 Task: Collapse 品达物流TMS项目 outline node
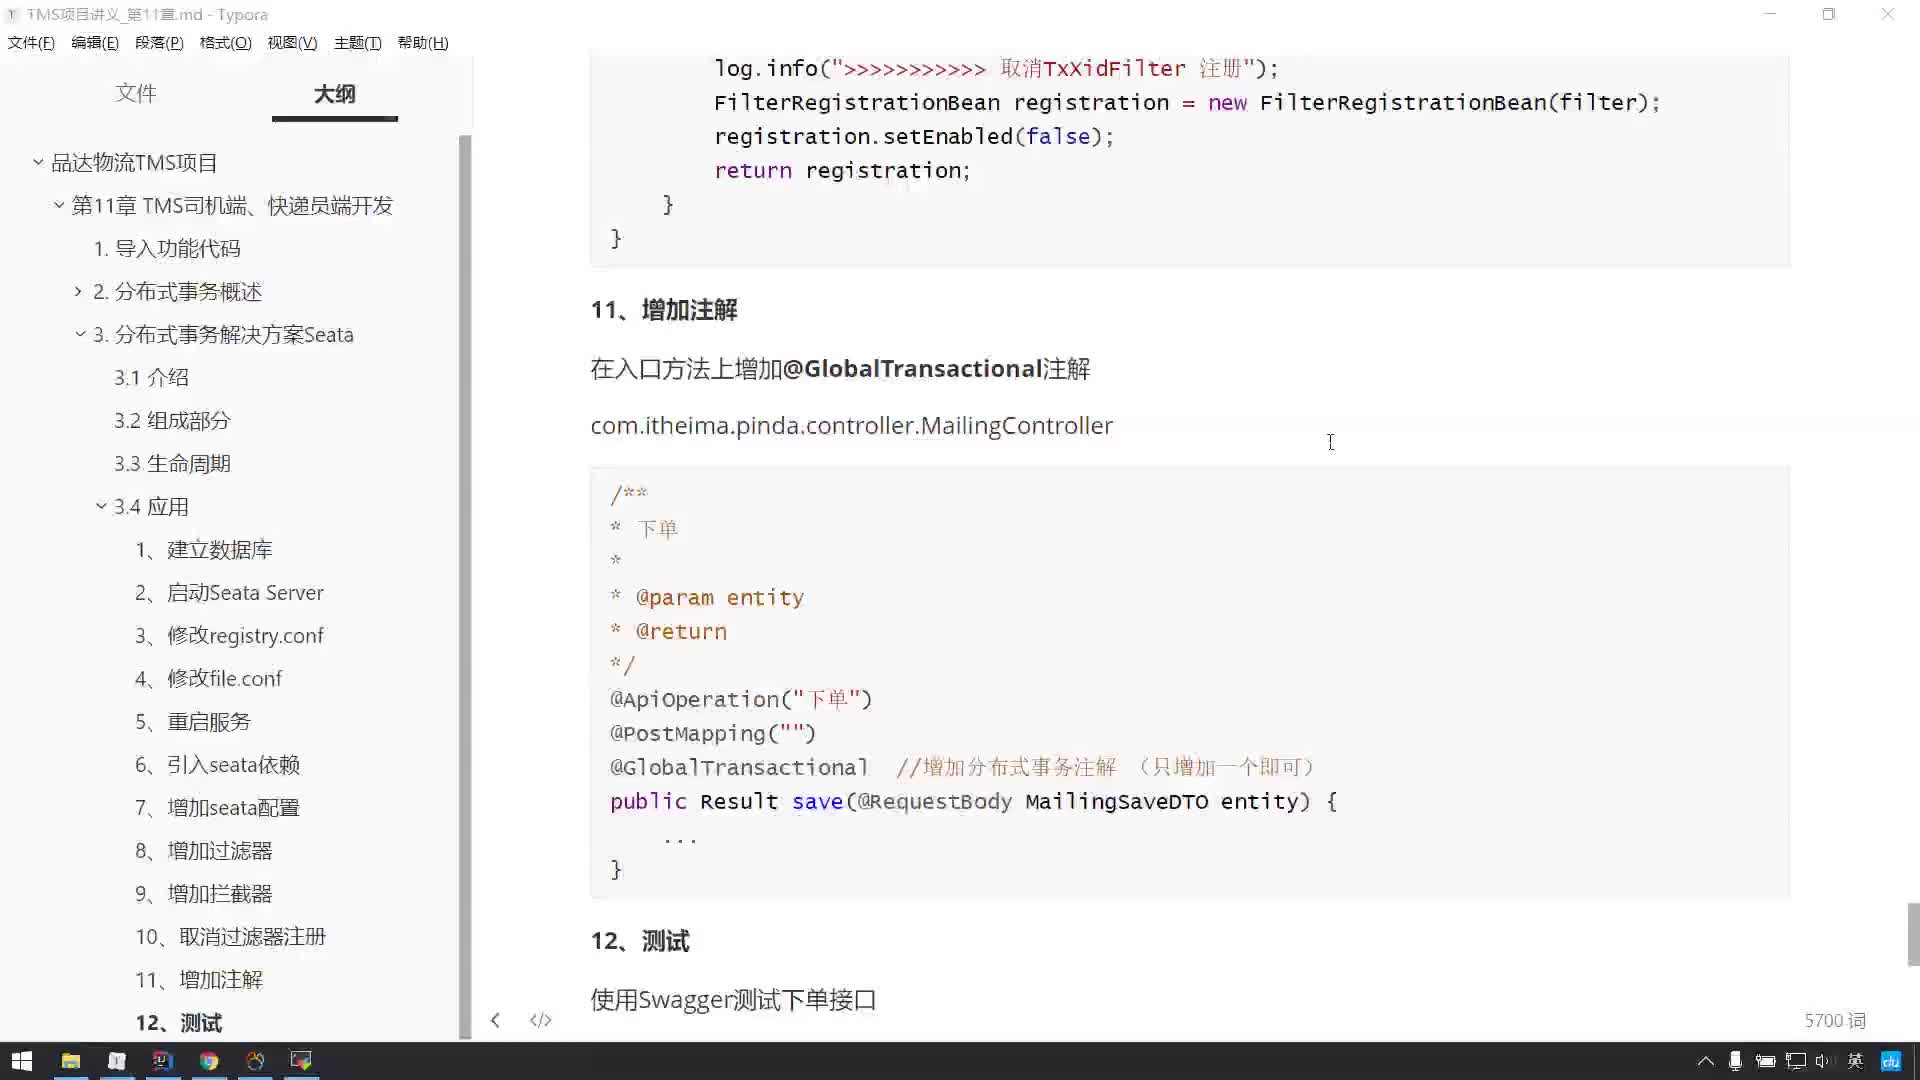click(x=38, y=162)
